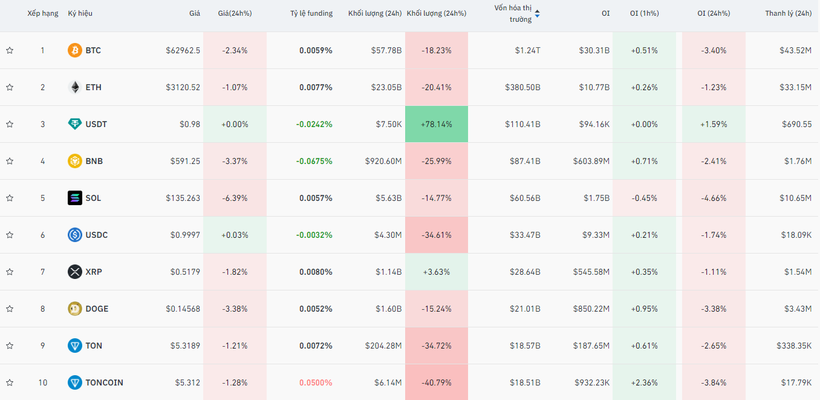Sort by OI column header
This screenshot has height=400, width=820.
click(606, 14)
